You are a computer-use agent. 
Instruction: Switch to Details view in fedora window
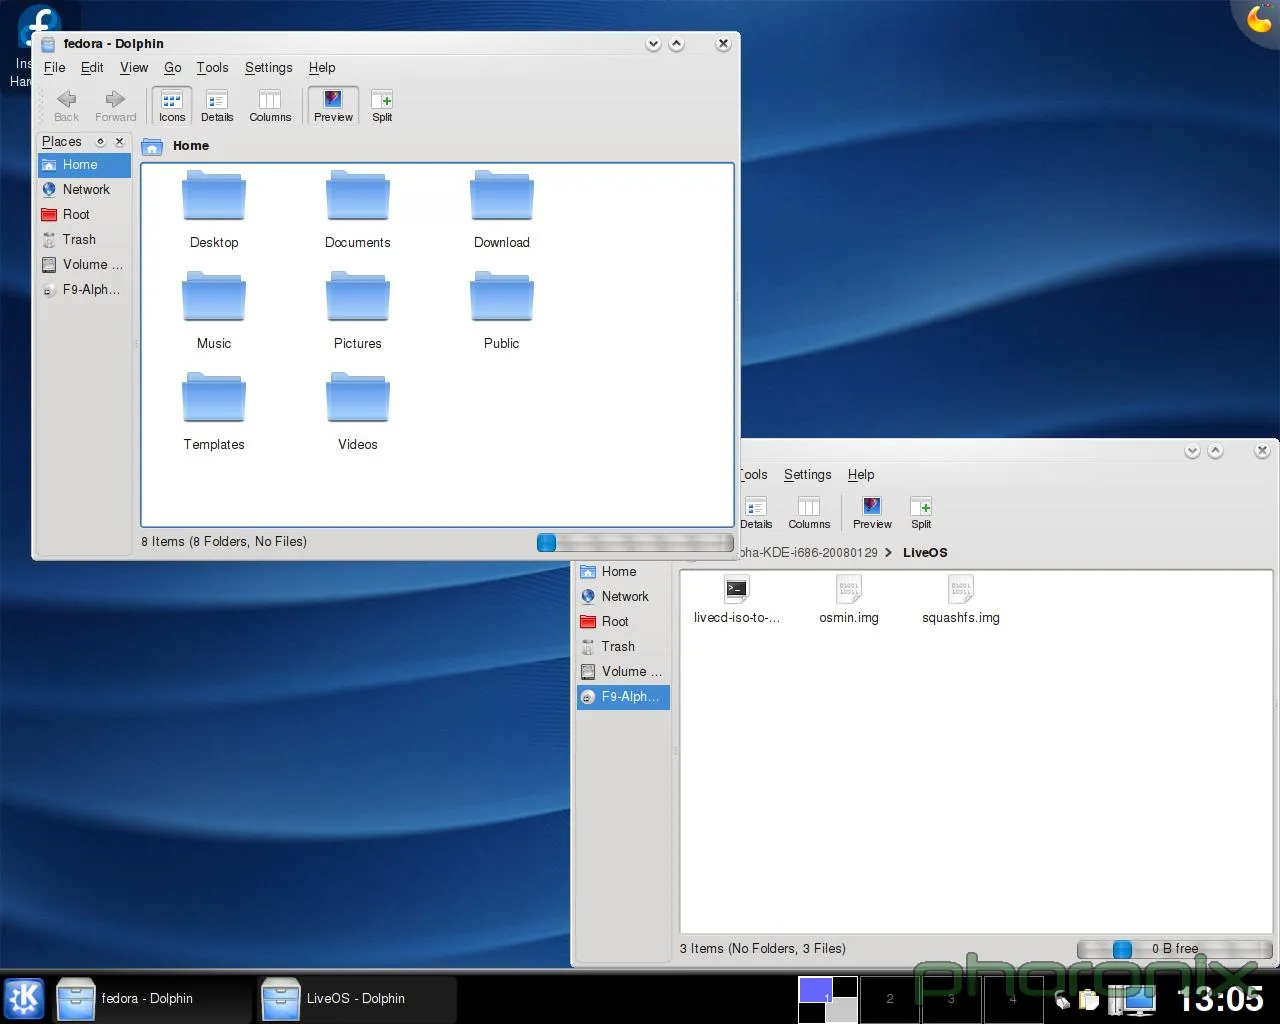point(217,106)
